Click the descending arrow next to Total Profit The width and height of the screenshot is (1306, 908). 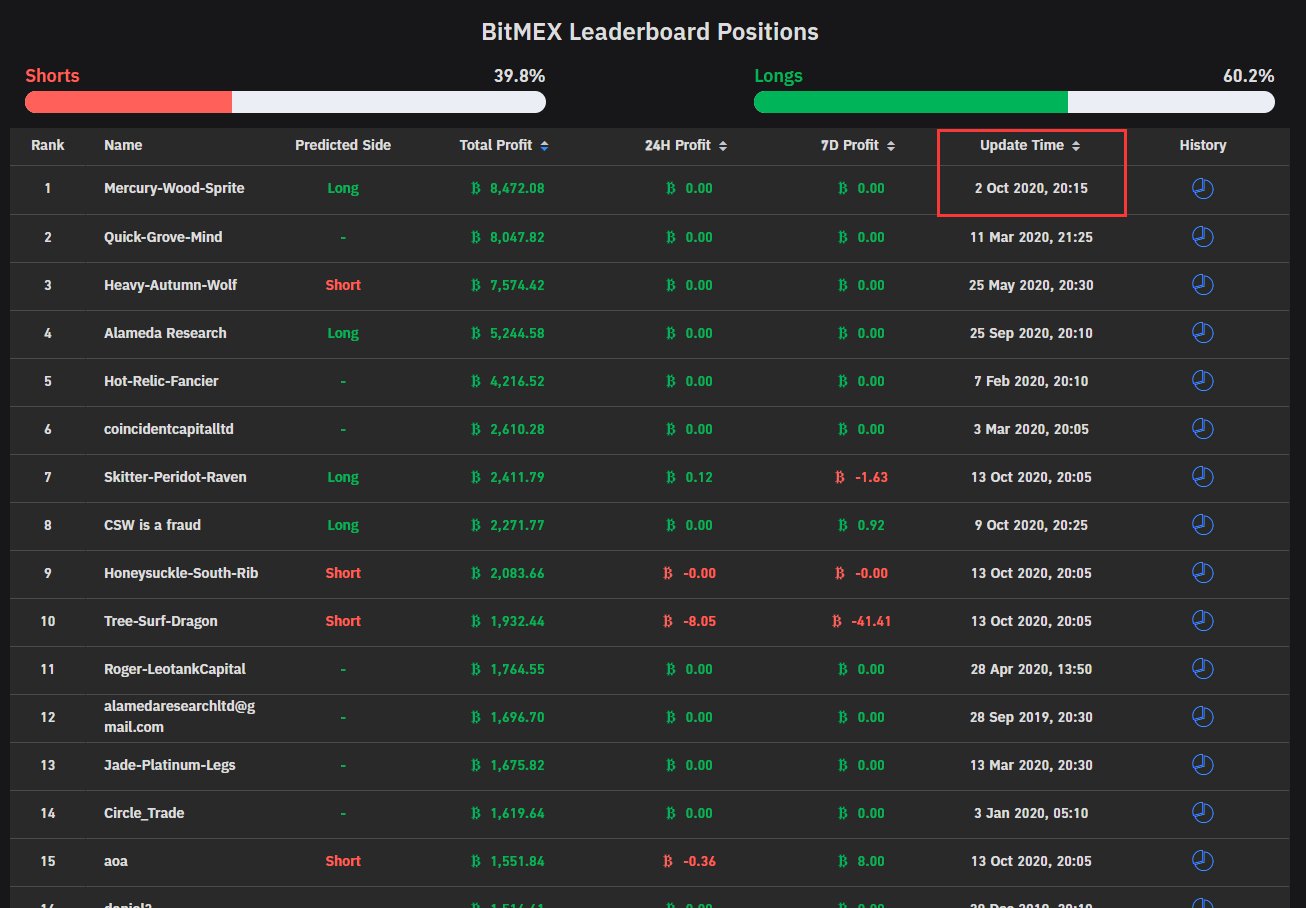pos(543,149)
